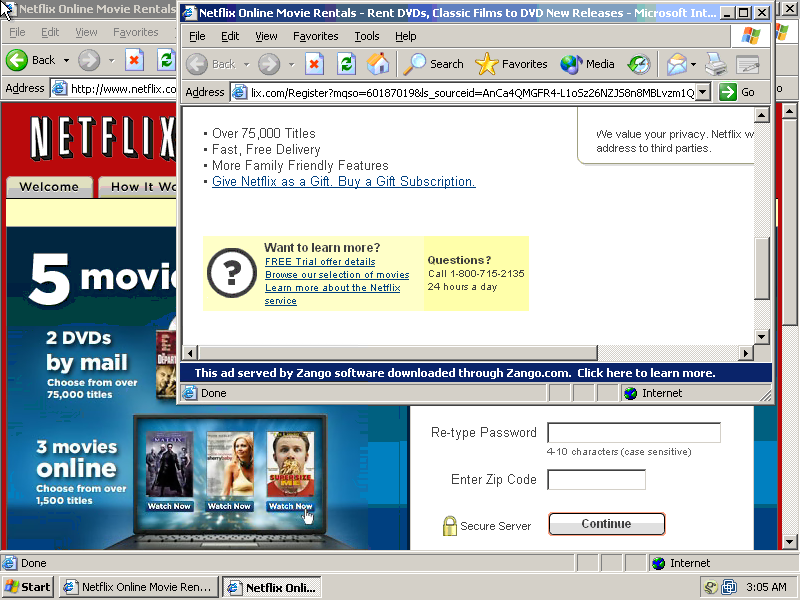Click the 'Call 1-800-715-2135' text

pyautogui.click(x=476, y=273)
